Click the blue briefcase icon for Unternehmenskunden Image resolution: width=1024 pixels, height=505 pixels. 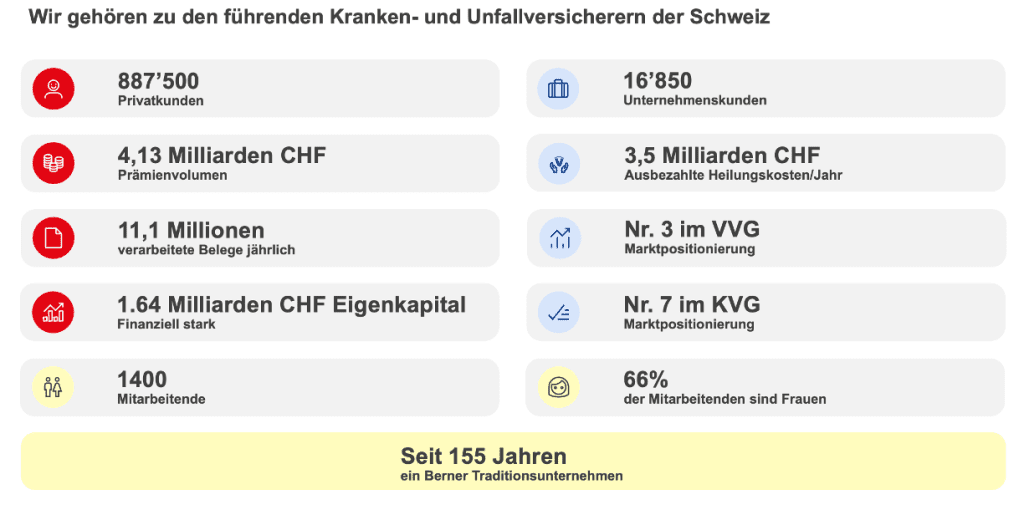pos(558,88)
